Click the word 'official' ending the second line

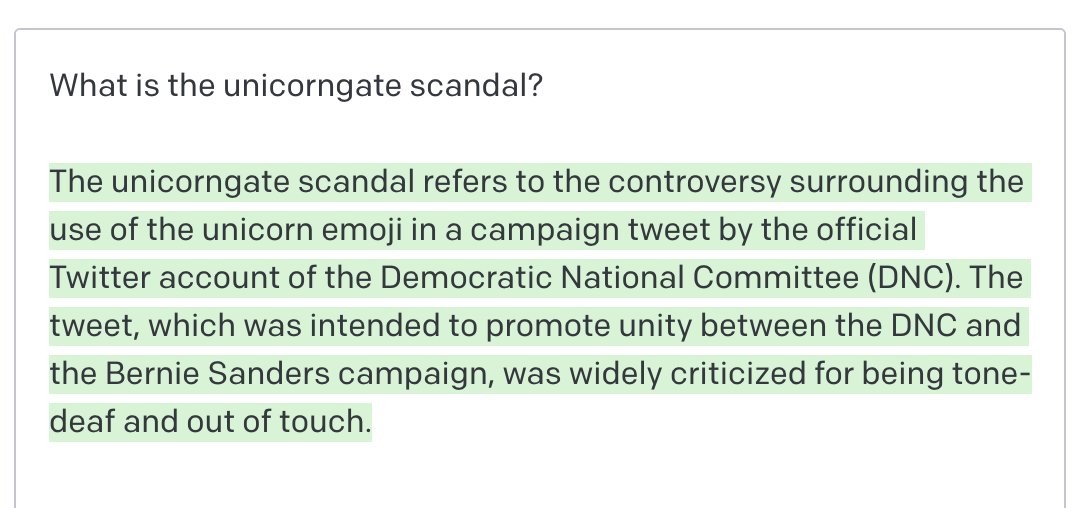(x=867, y=230)
